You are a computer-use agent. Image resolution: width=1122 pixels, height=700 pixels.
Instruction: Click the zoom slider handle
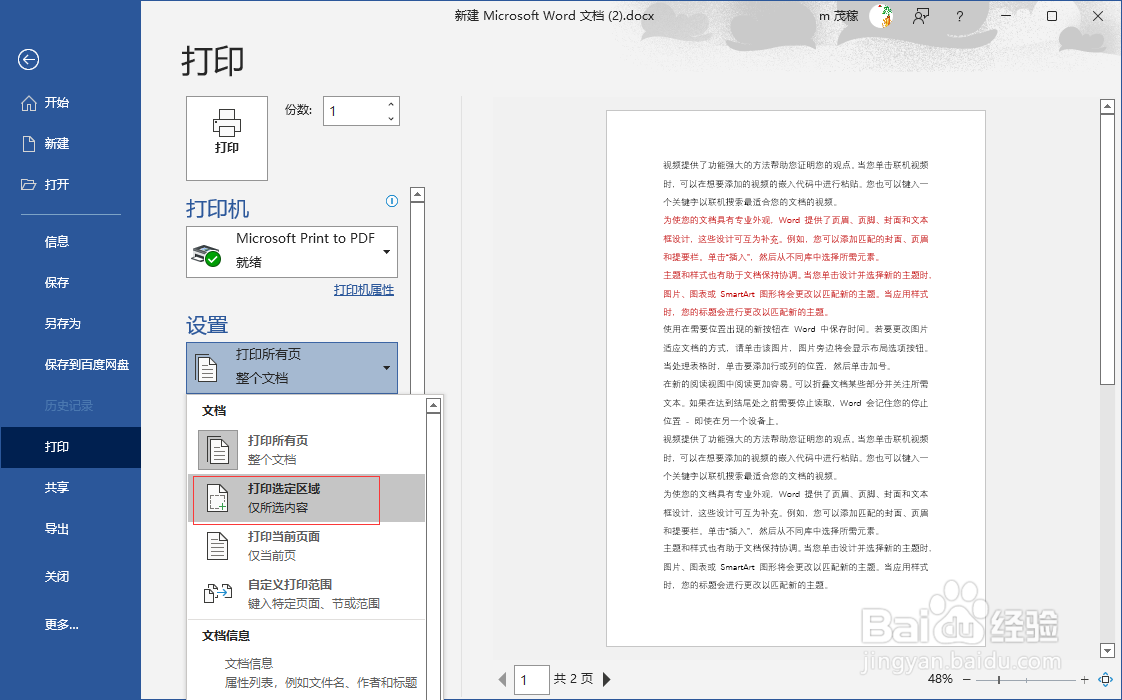coord(999,679)
